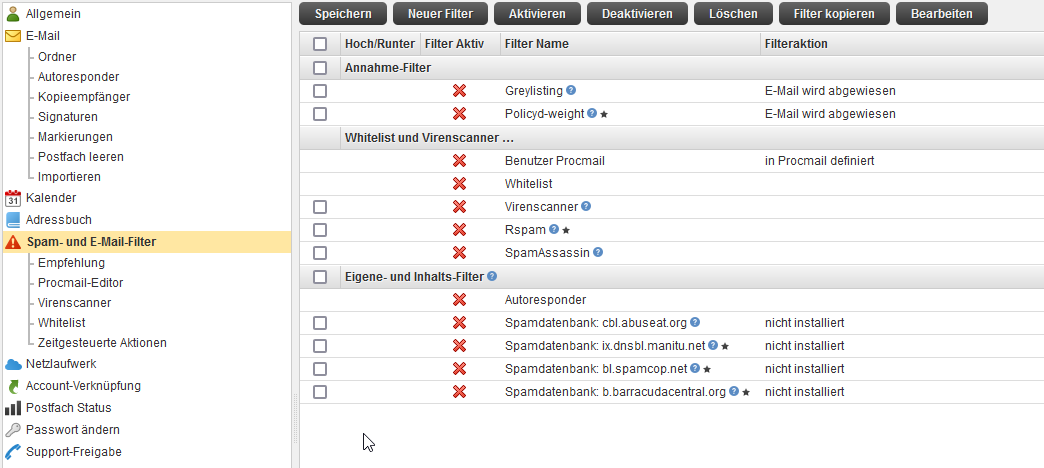This screenshot has height=468, width=1044.
Task: Check the Annahme-Filter group checkbox
Action: tap(320, 67)
